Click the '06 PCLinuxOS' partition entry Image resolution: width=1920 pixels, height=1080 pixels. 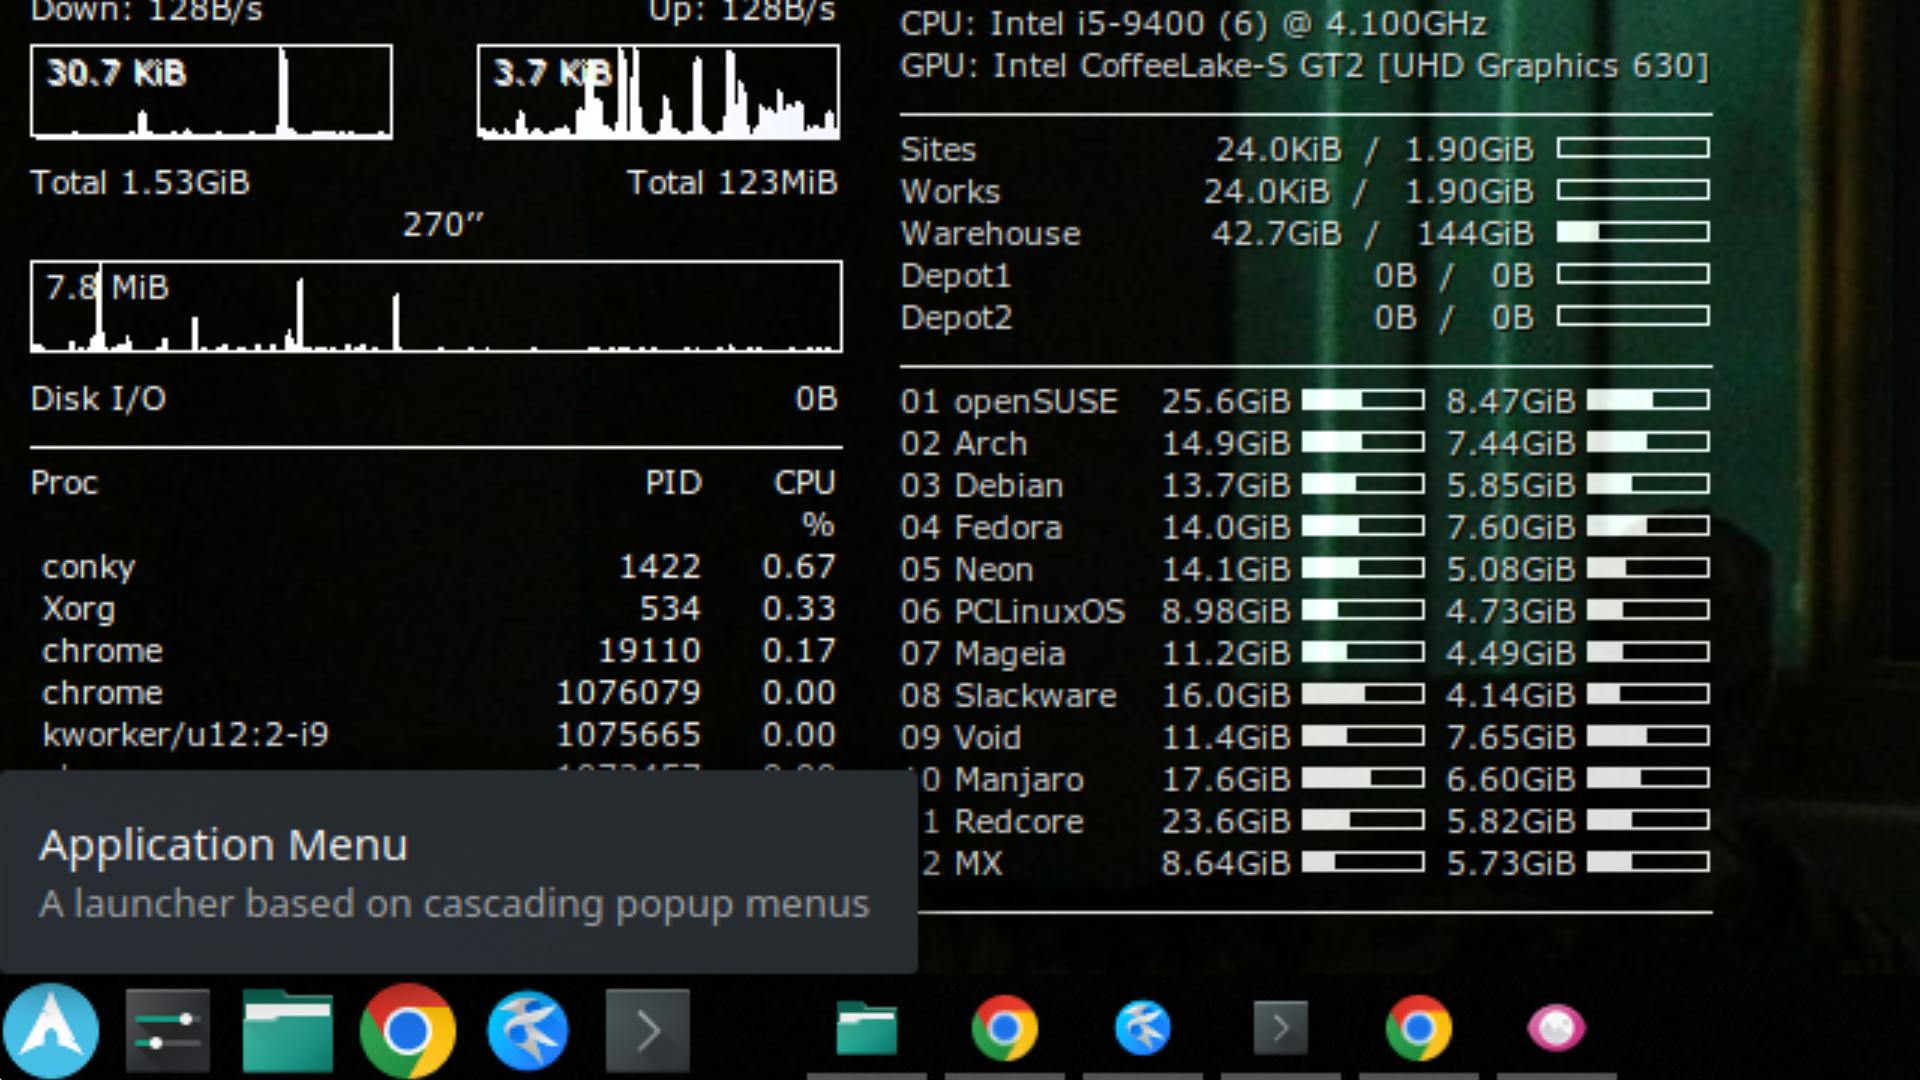pyautogui.click(x=1013, y=612)
